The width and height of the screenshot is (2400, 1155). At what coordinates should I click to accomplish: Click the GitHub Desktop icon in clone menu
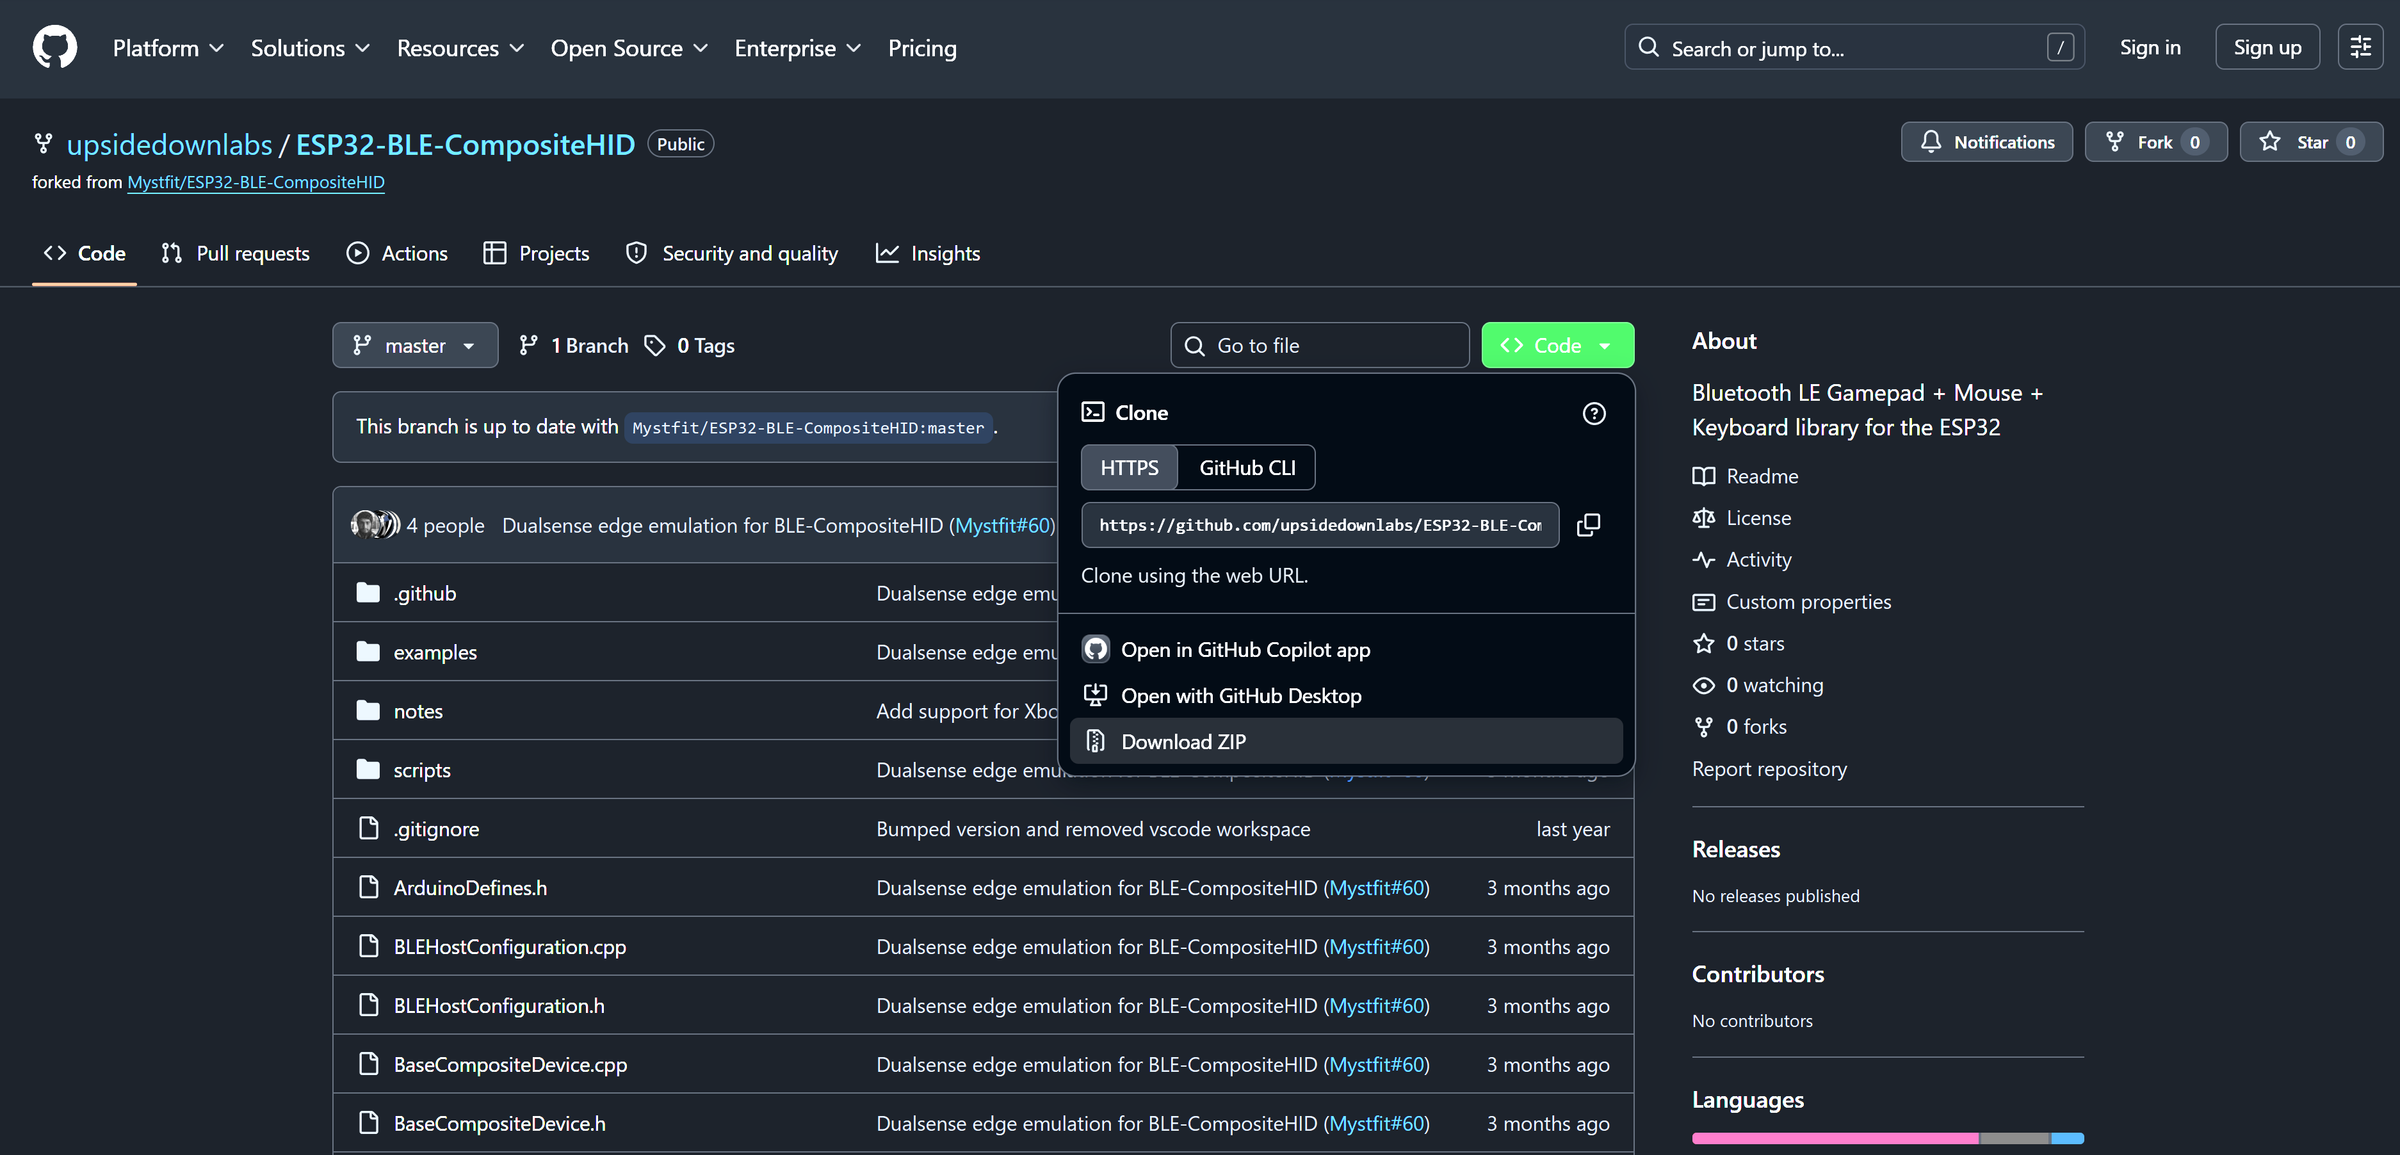(x=1096, y=695)
